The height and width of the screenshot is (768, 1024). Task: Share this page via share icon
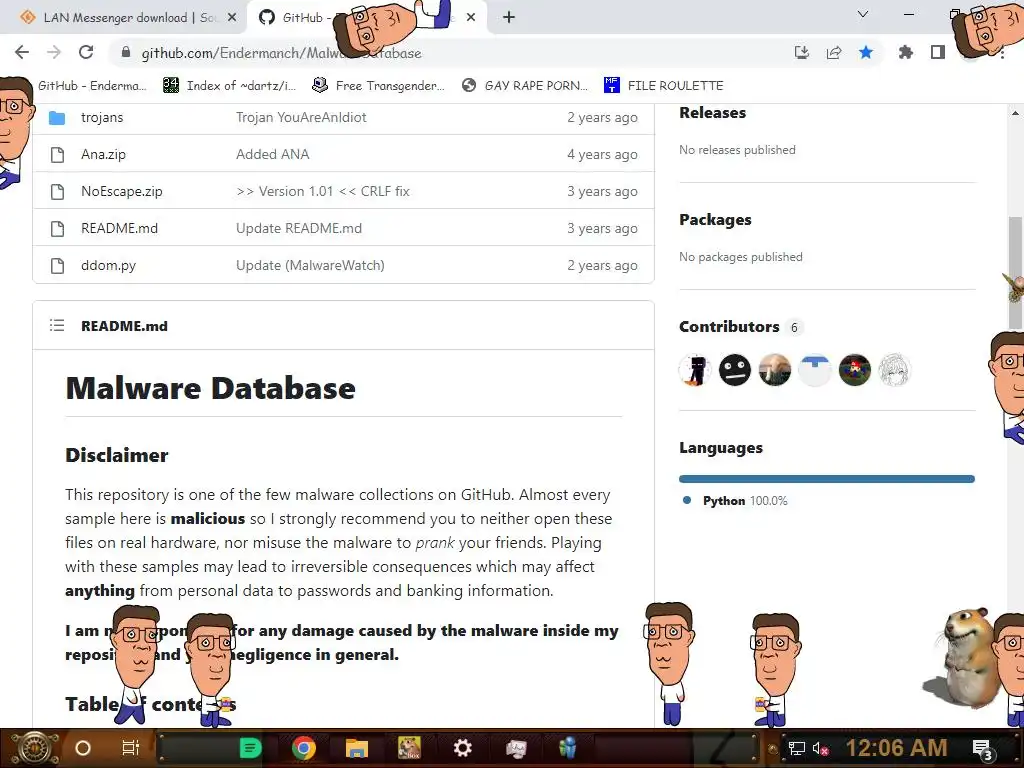(x=834, y=52)
